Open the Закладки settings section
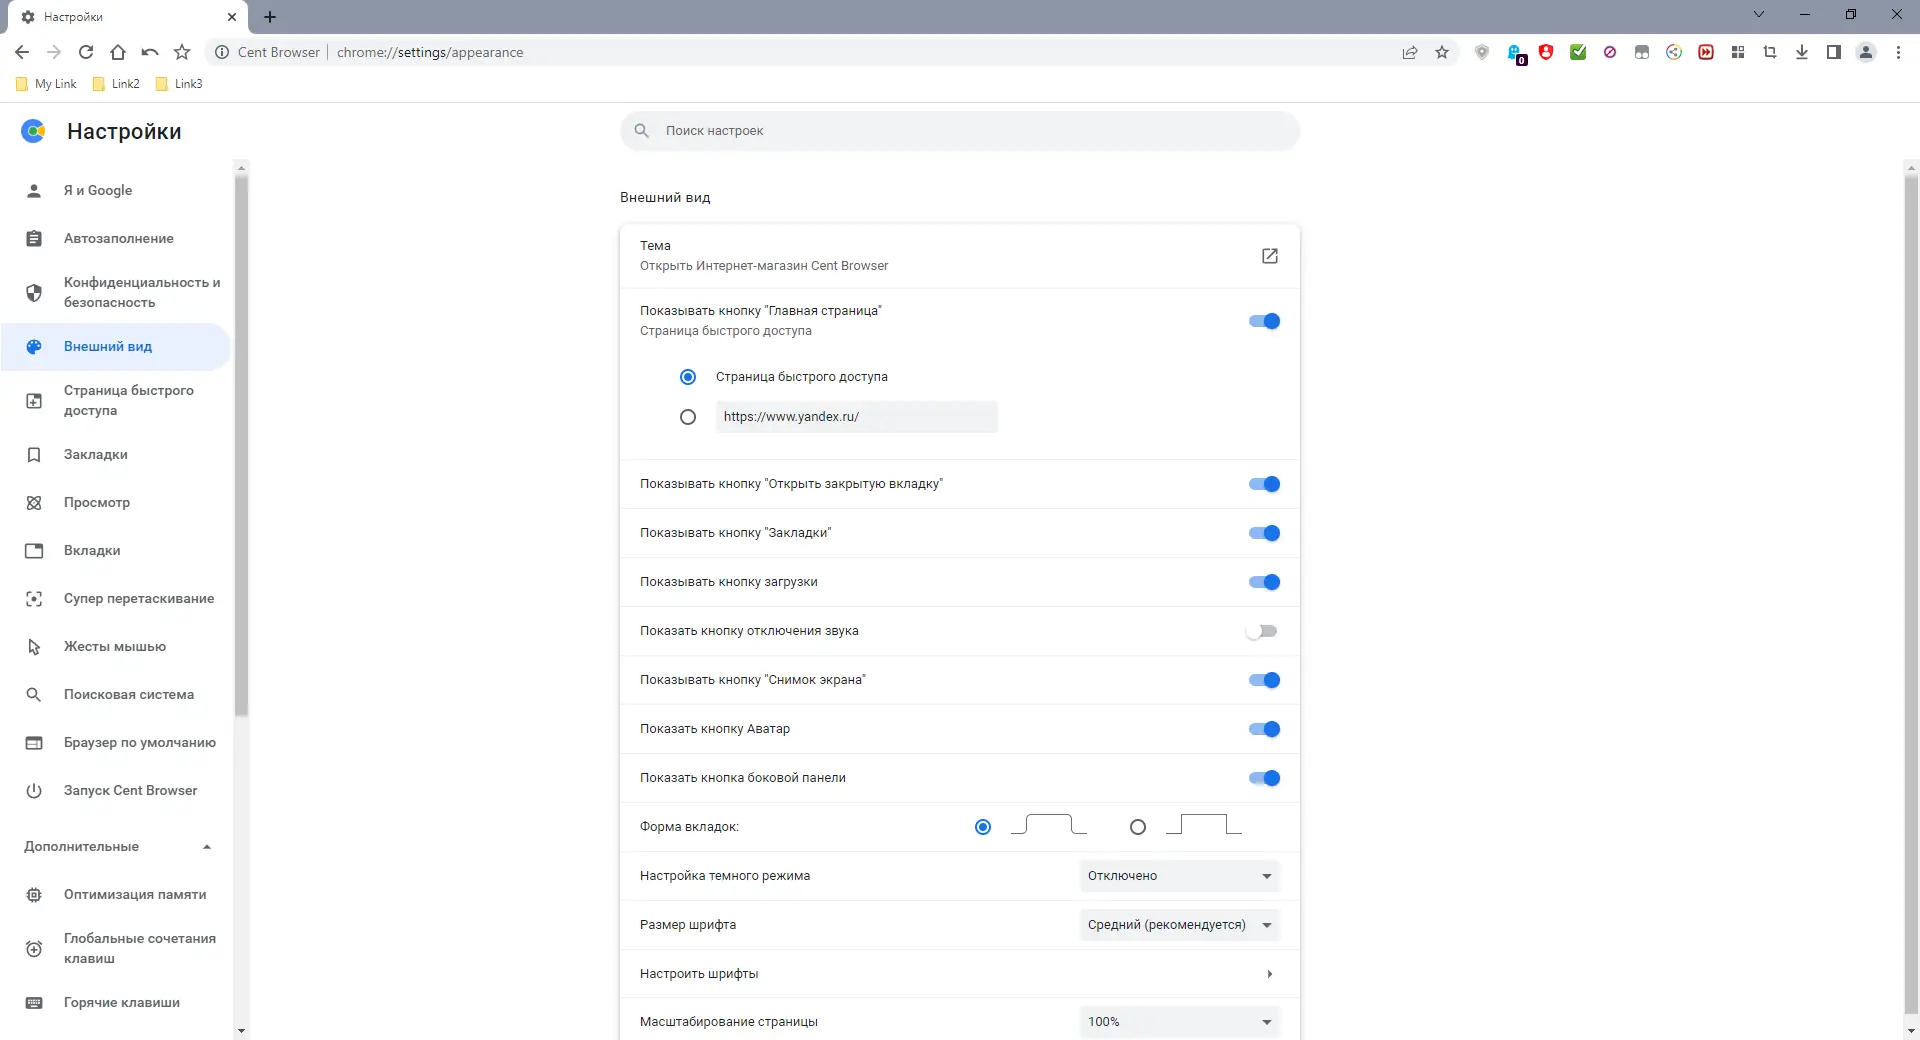1920x1040 pixels. pos(96,455)
